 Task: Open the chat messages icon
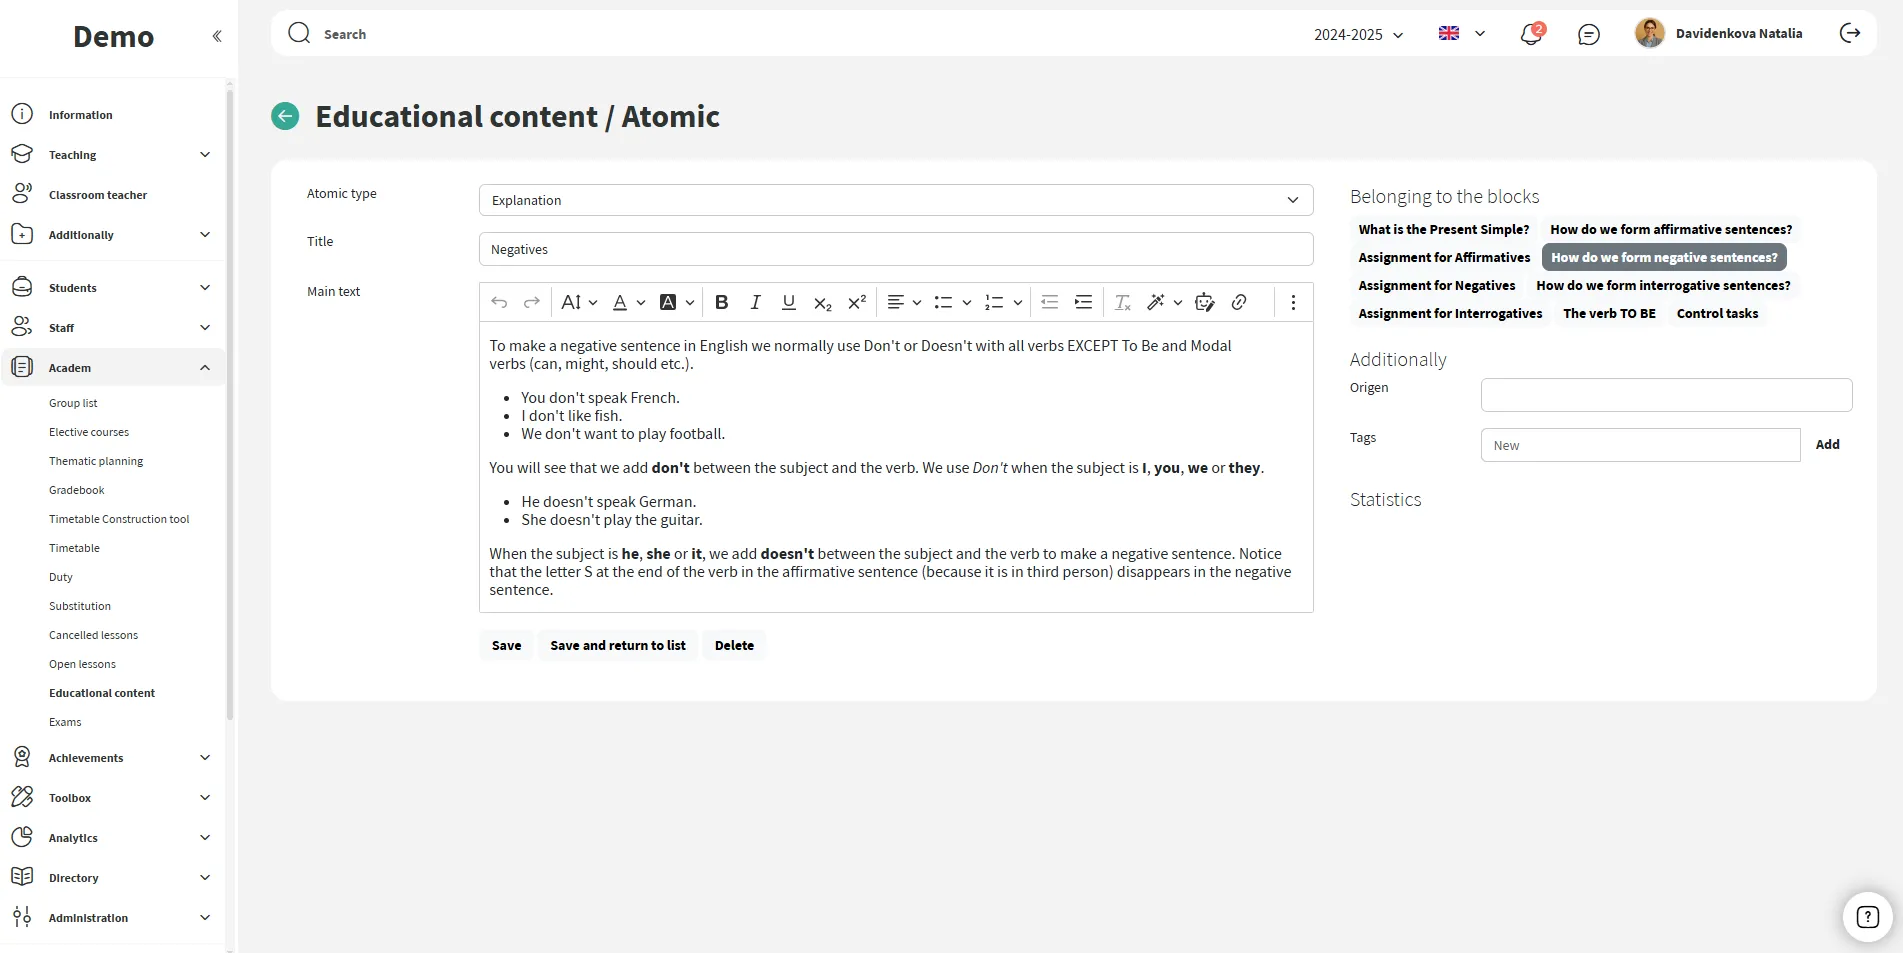[x=1588, y=35]
